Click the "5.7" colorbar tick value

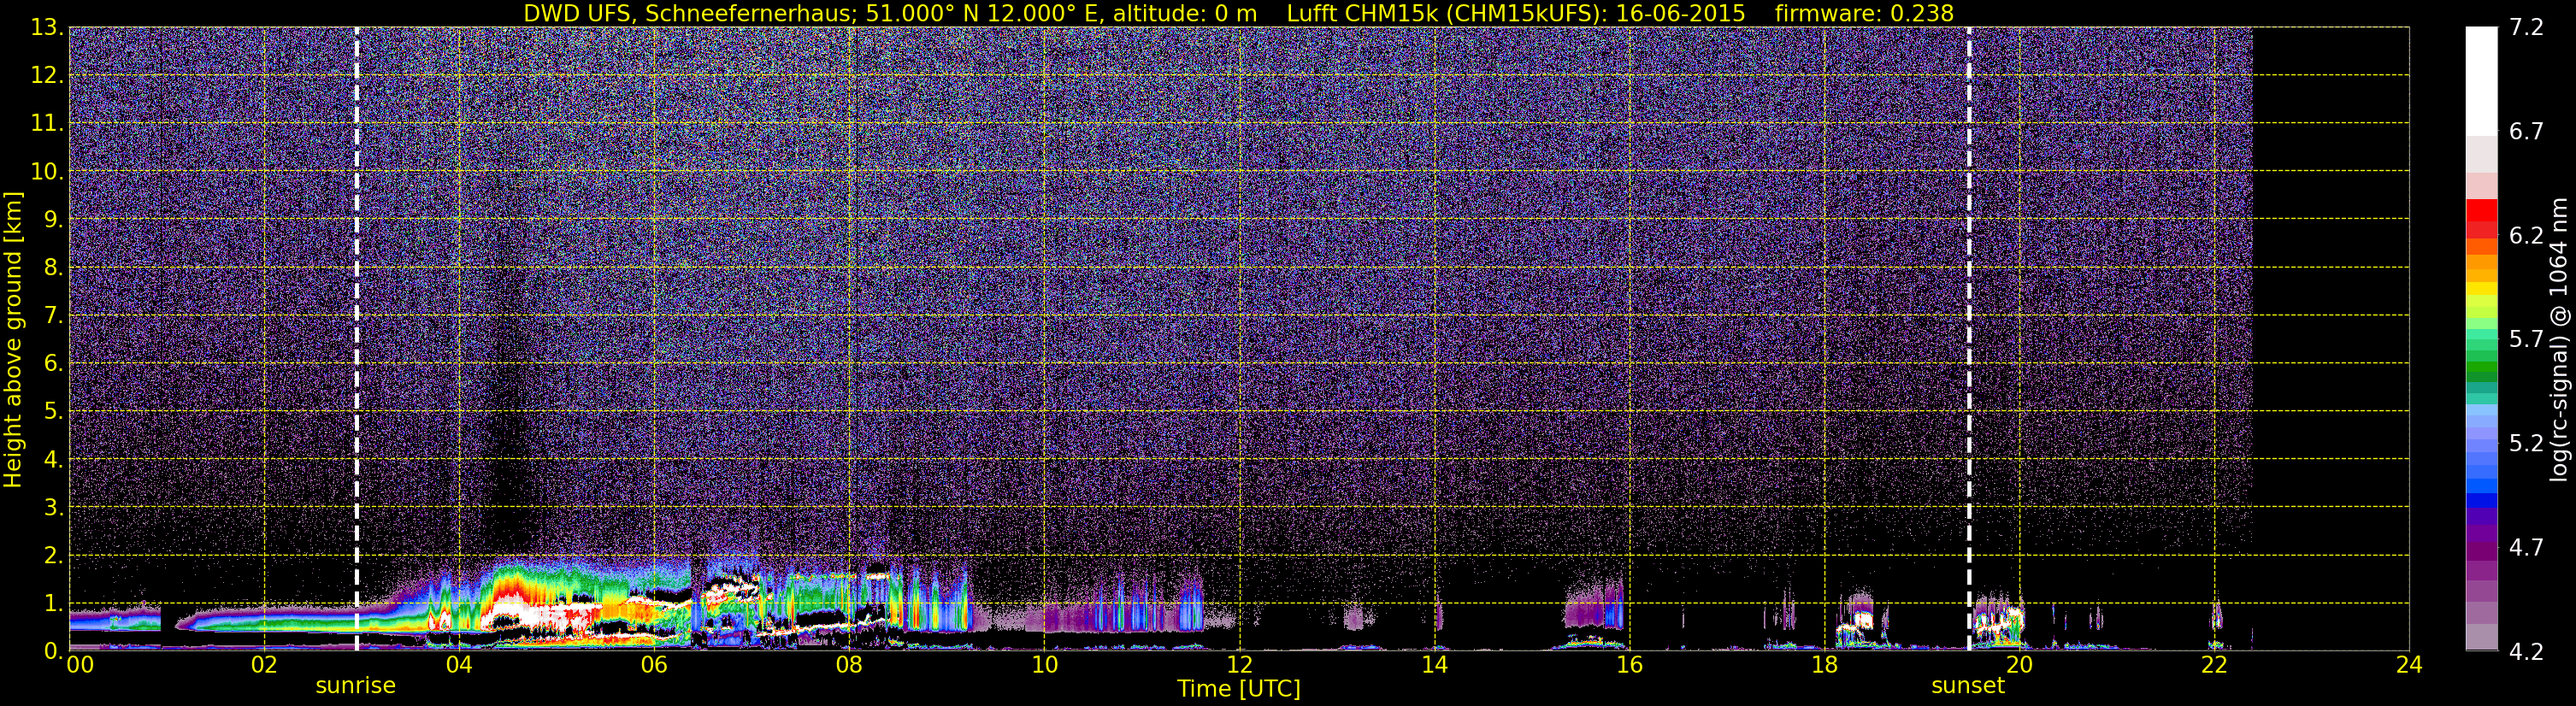click(x=2526, y=340)
